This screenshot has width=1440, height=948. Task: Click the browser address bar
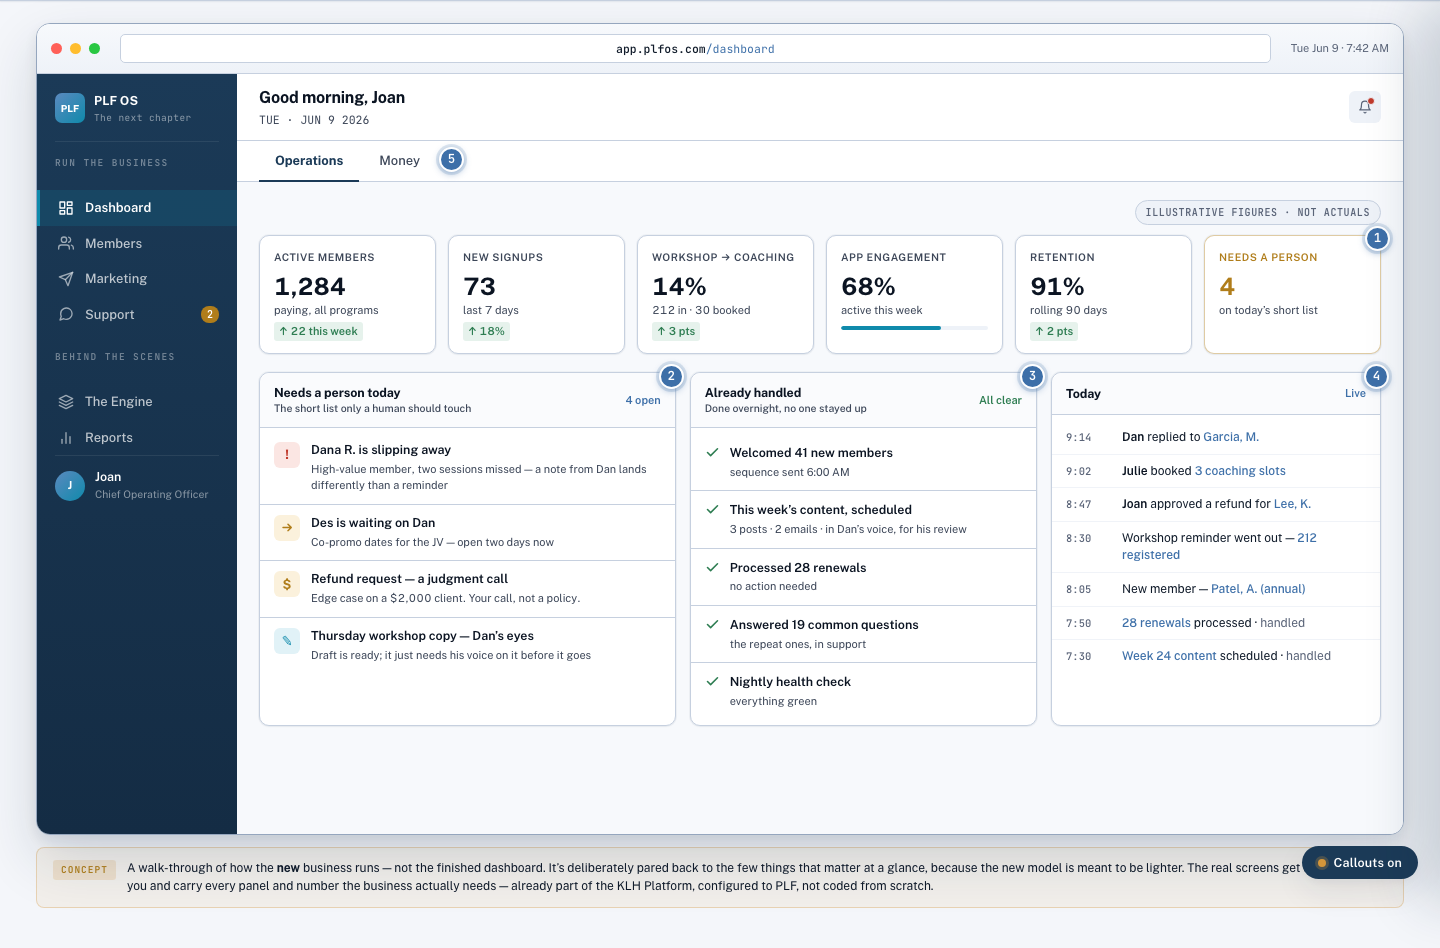click(695, 48)
